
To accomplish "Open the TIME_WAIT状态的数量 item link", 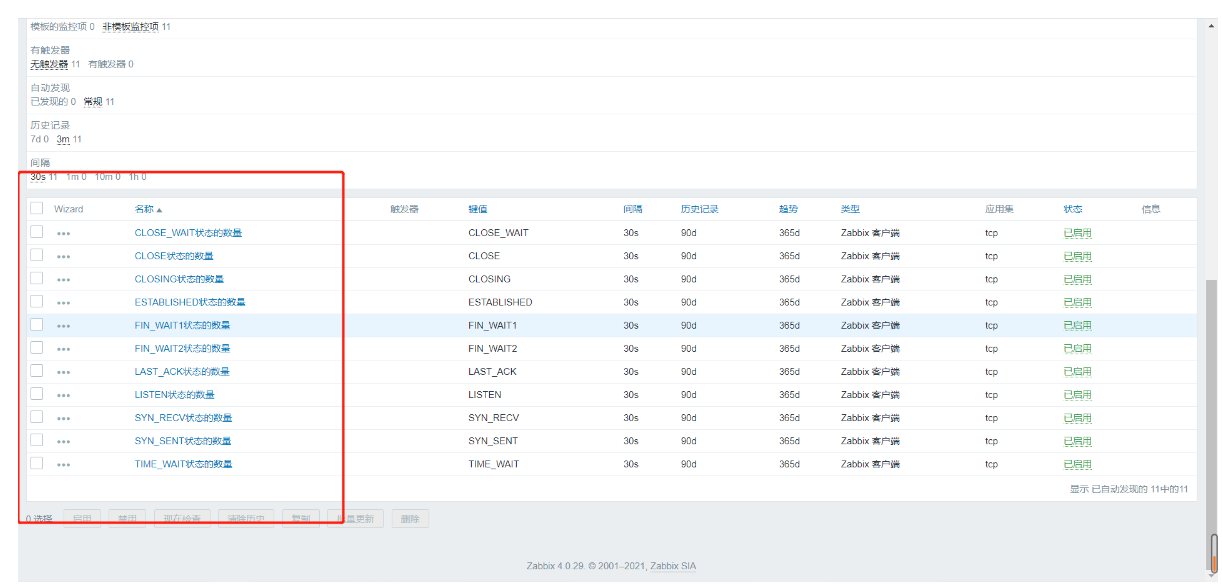I will pyautogui.click(x=183, y=464).
